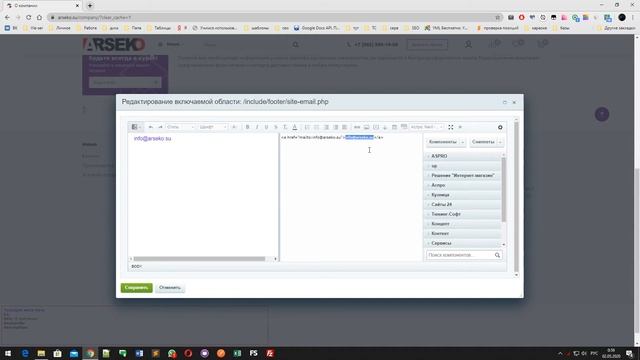Viewport: 640px width, 360px height.
Task: Open the Aspro Next dropdown in the toolbar
Action: tap(427, 127)
